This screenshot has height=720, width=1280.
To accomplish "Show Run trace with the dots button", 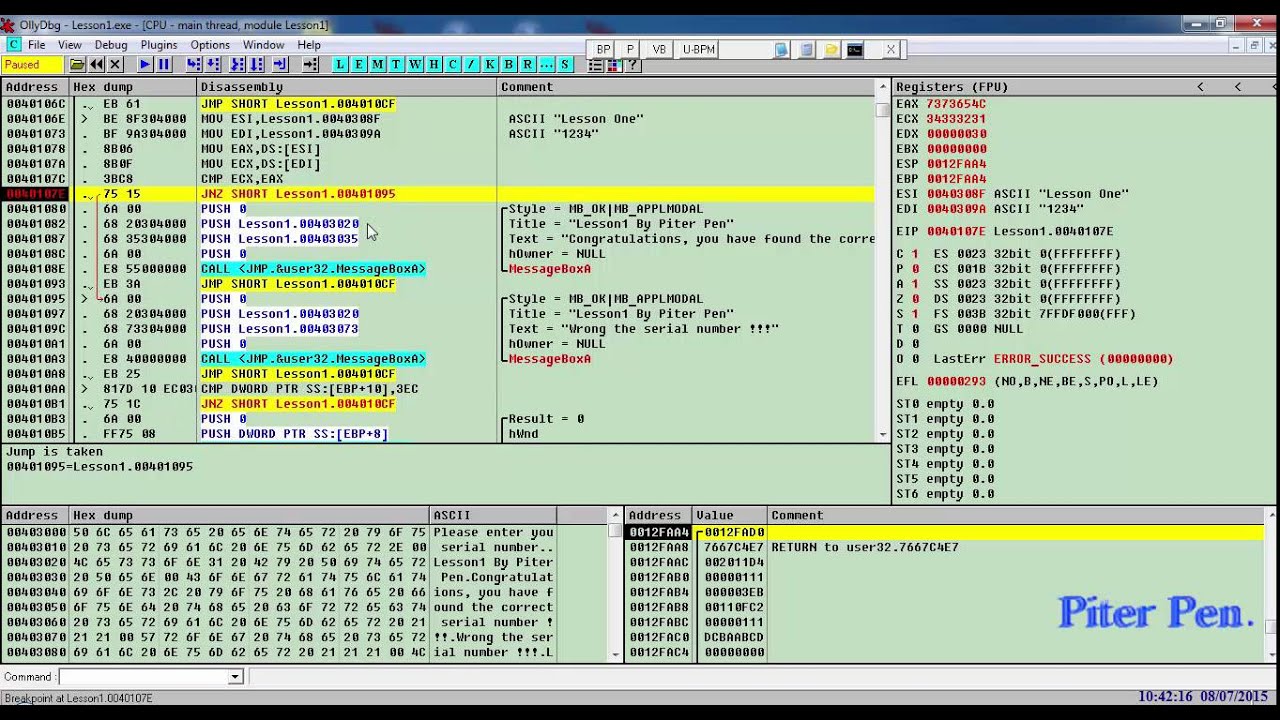I will click(x=546, y=64).
